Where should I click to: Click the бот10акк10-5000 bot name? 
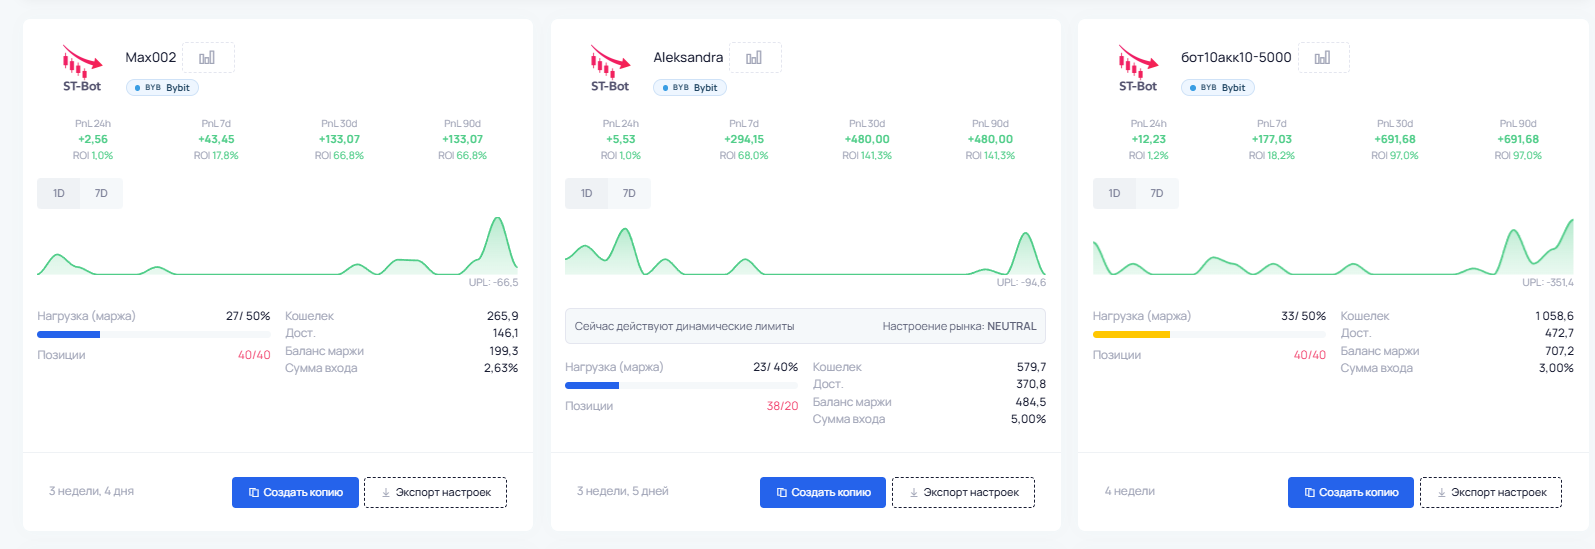(x=1236, y=58)
